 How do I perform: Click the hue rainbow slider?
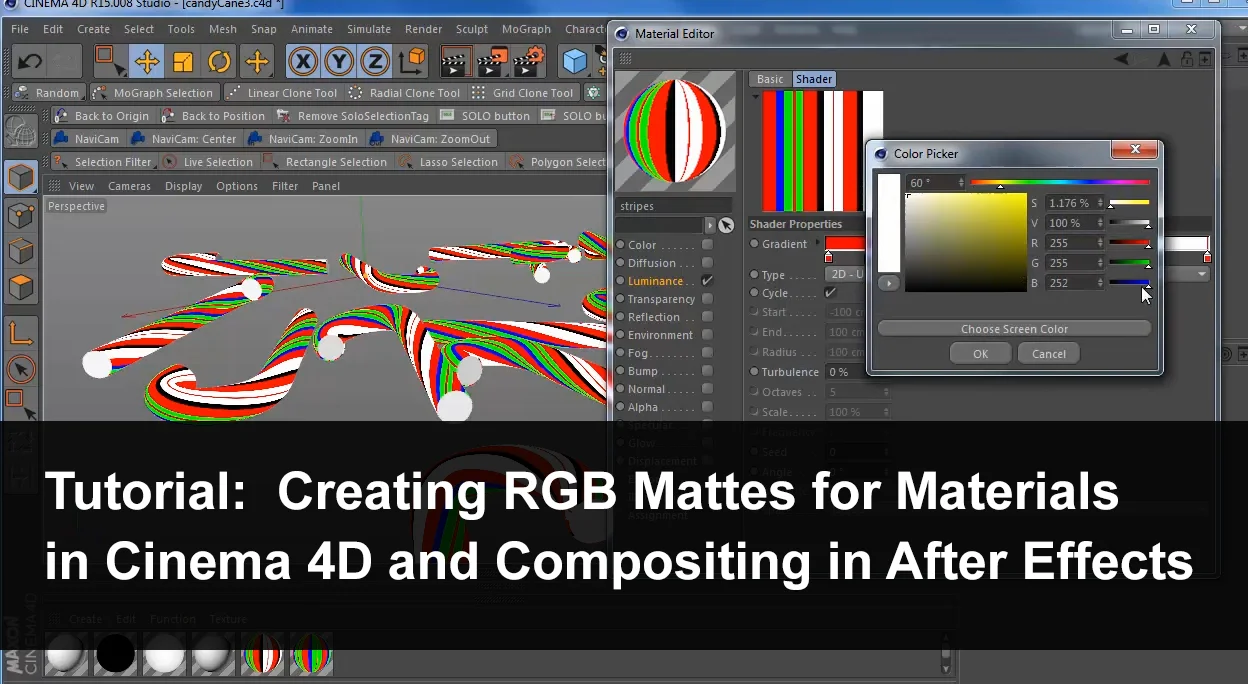(1059, 183)
